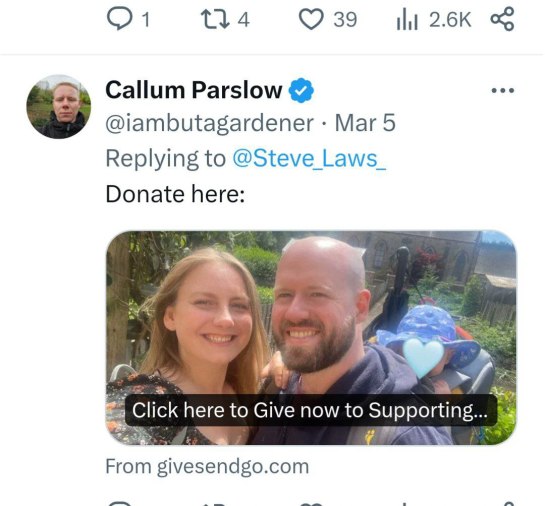Repost using the retweet arrows icon

click(215, 19)
